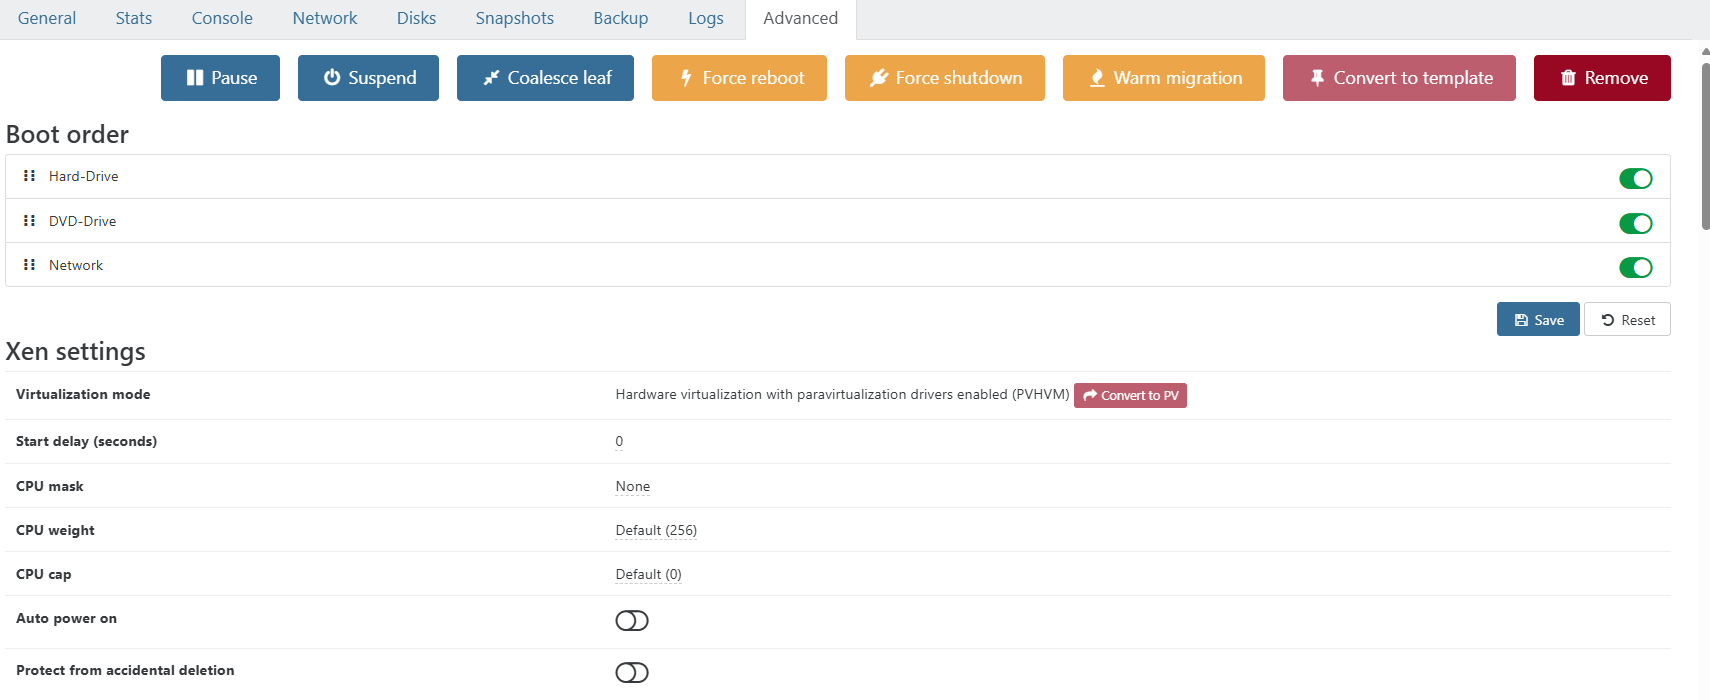The image size is (1710, 700).
Task: Click the Pause VM button
Action: [220, 78]
